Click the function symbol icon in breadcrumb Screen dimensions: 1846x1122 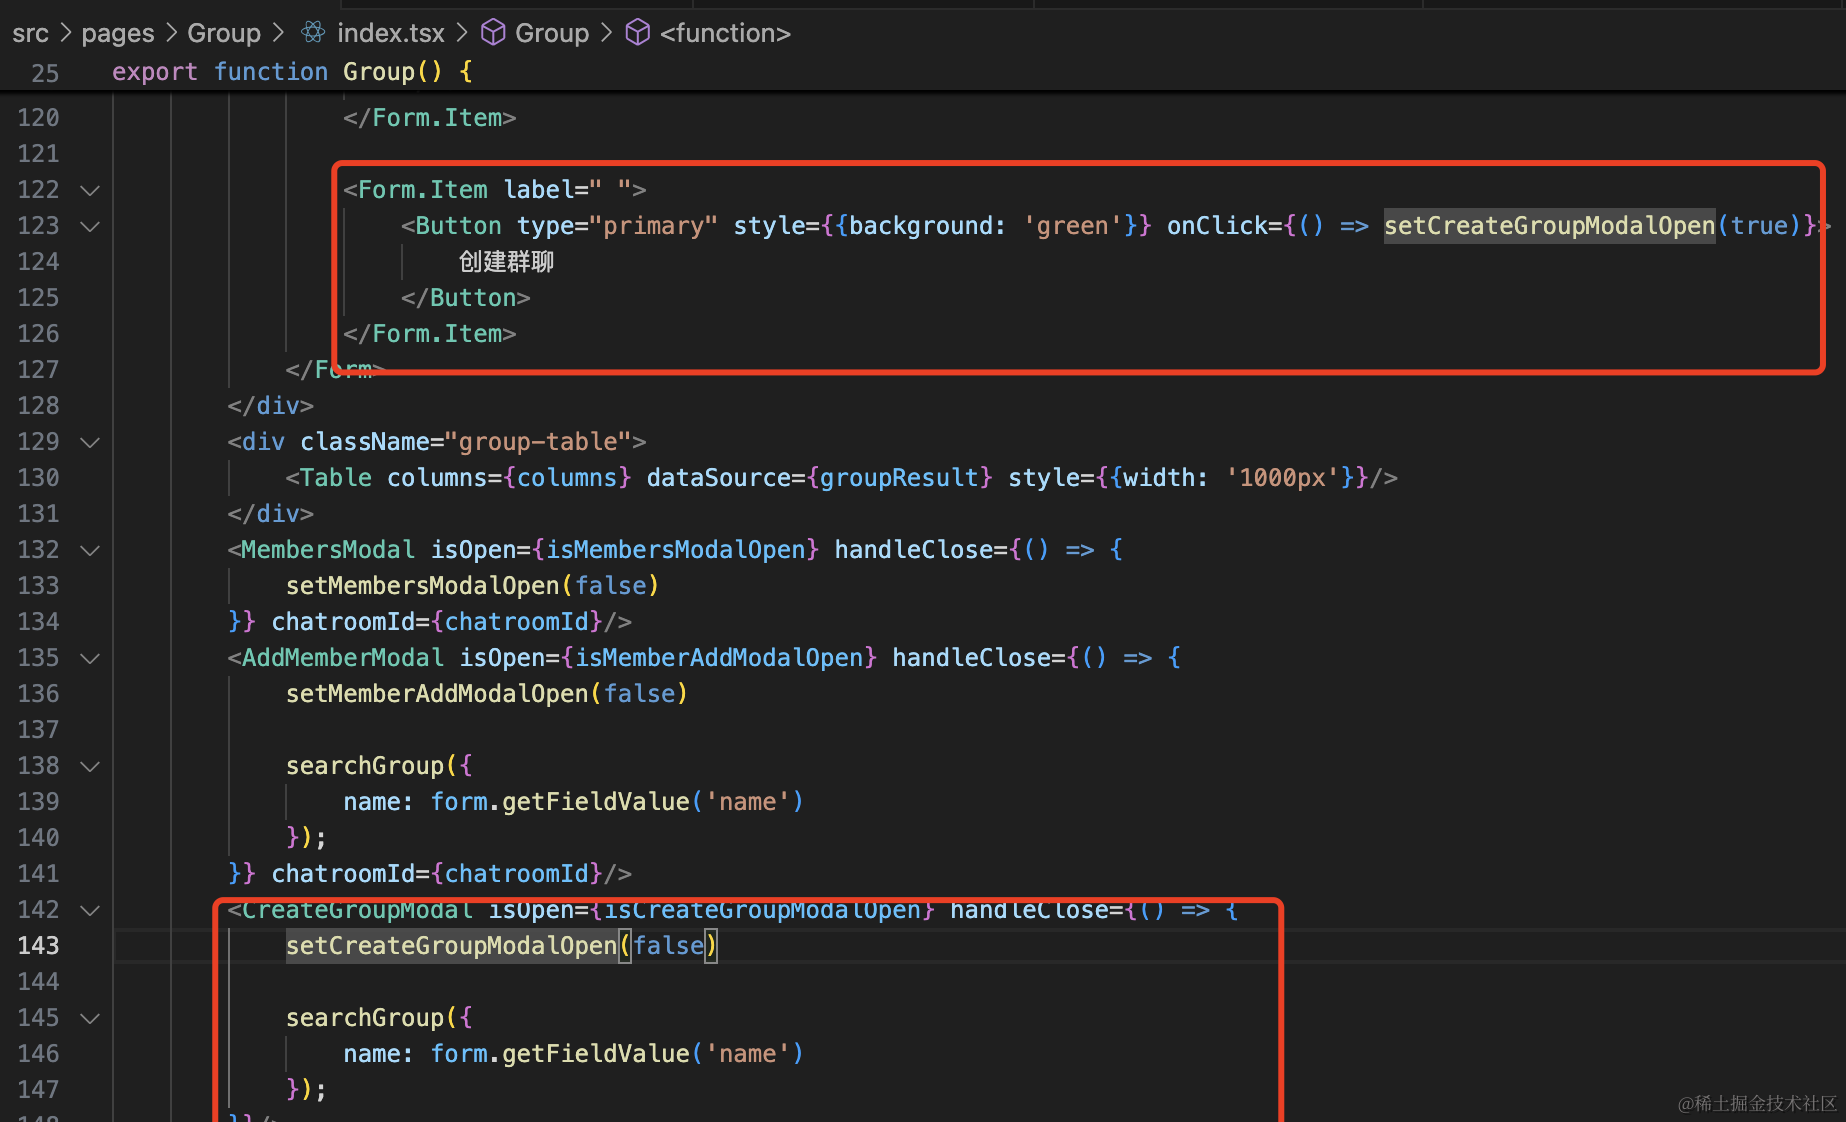coord(638,33)
